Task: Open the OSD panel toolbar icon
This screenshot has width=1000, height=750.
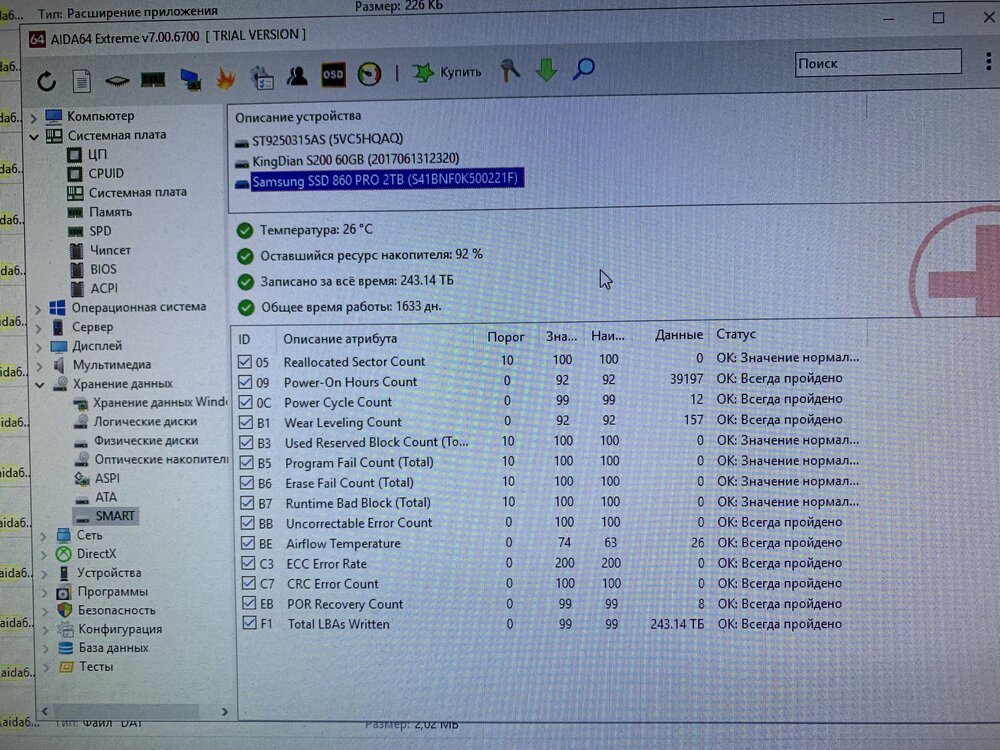Action: [x=333, y=75]
